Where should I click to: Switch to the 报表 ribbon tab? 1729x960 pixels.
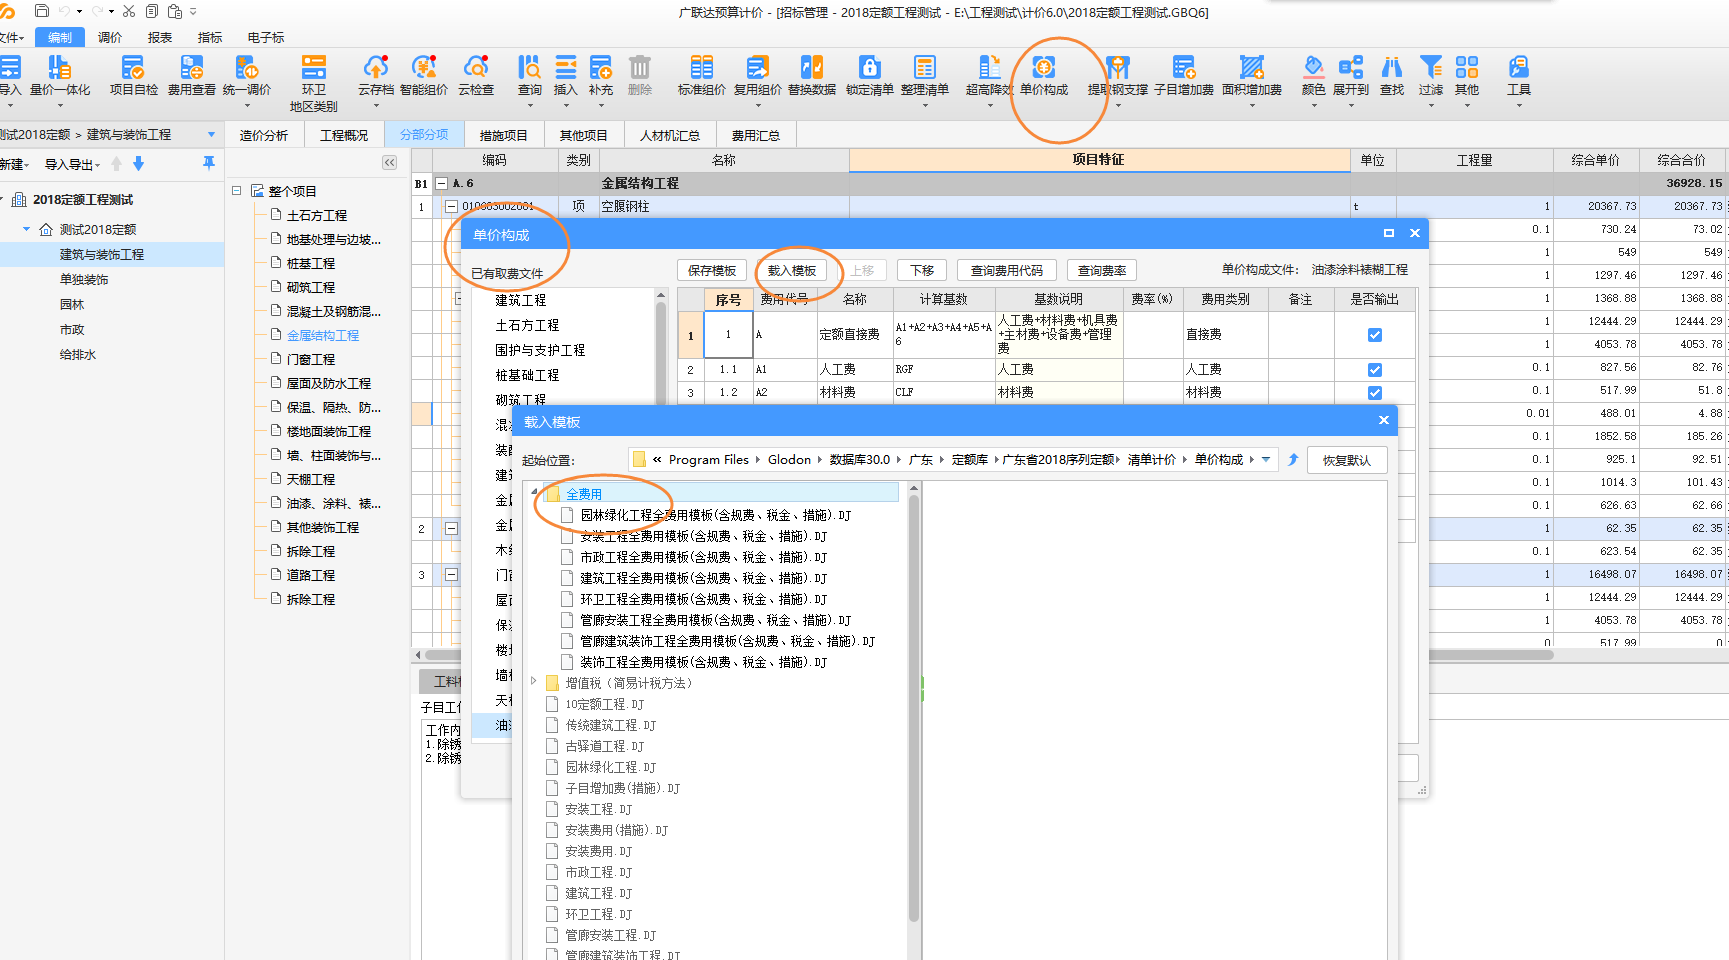click(x=160, y=37)
